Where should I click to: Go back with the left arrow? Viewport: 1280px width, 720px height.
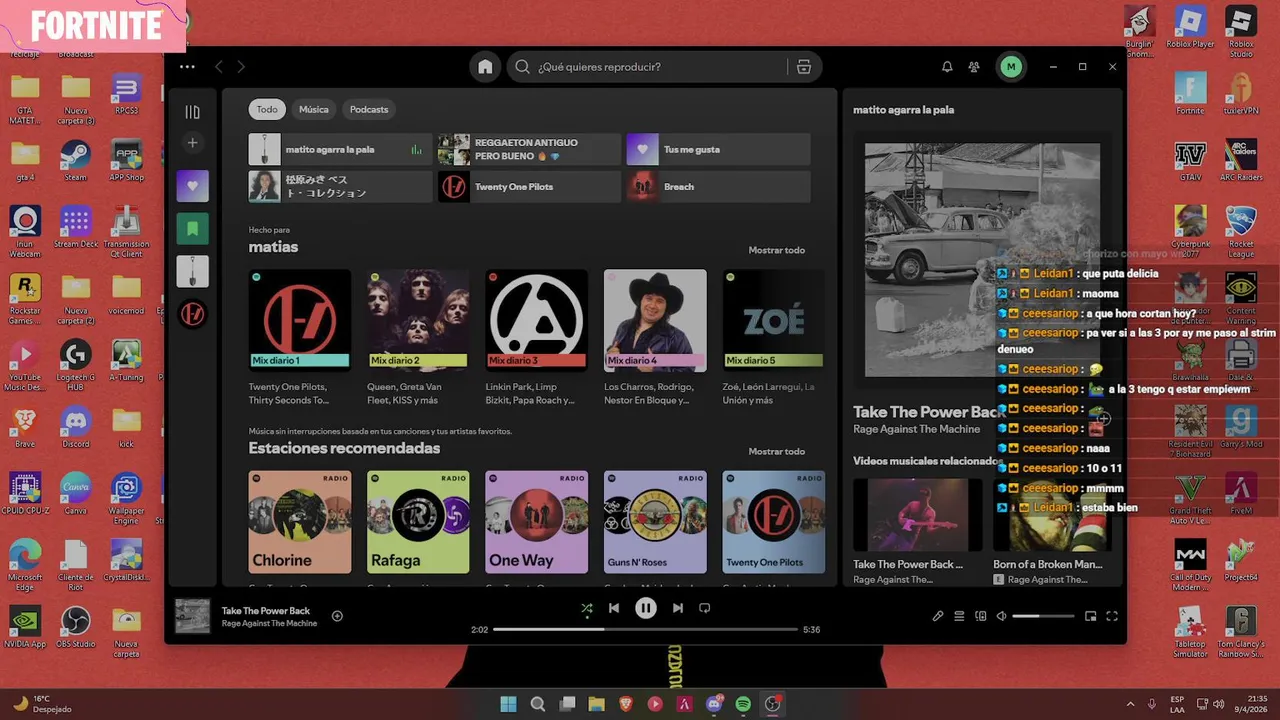click(219, 67)
